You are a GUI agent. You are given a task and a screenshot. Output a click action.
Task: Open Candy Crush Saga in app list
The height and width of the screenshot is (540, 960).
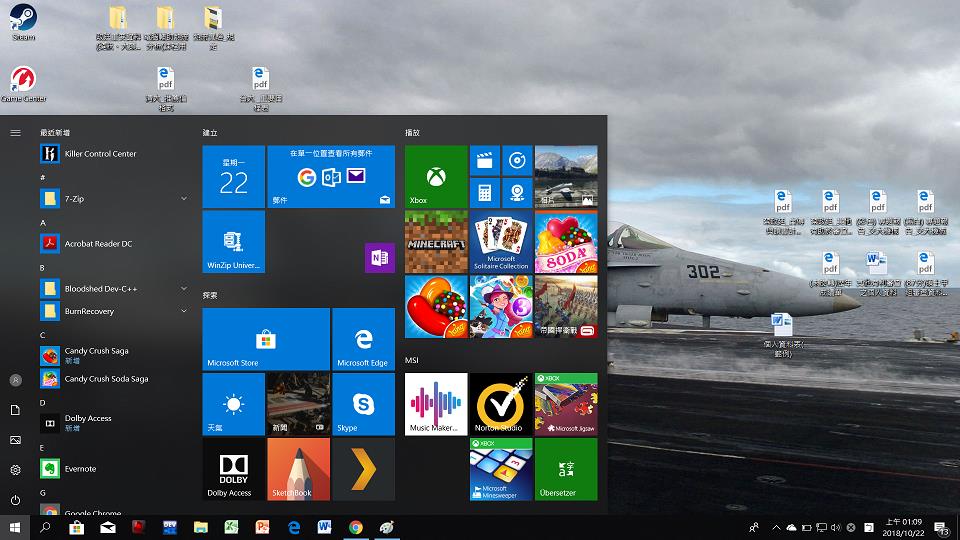point(114,355)
